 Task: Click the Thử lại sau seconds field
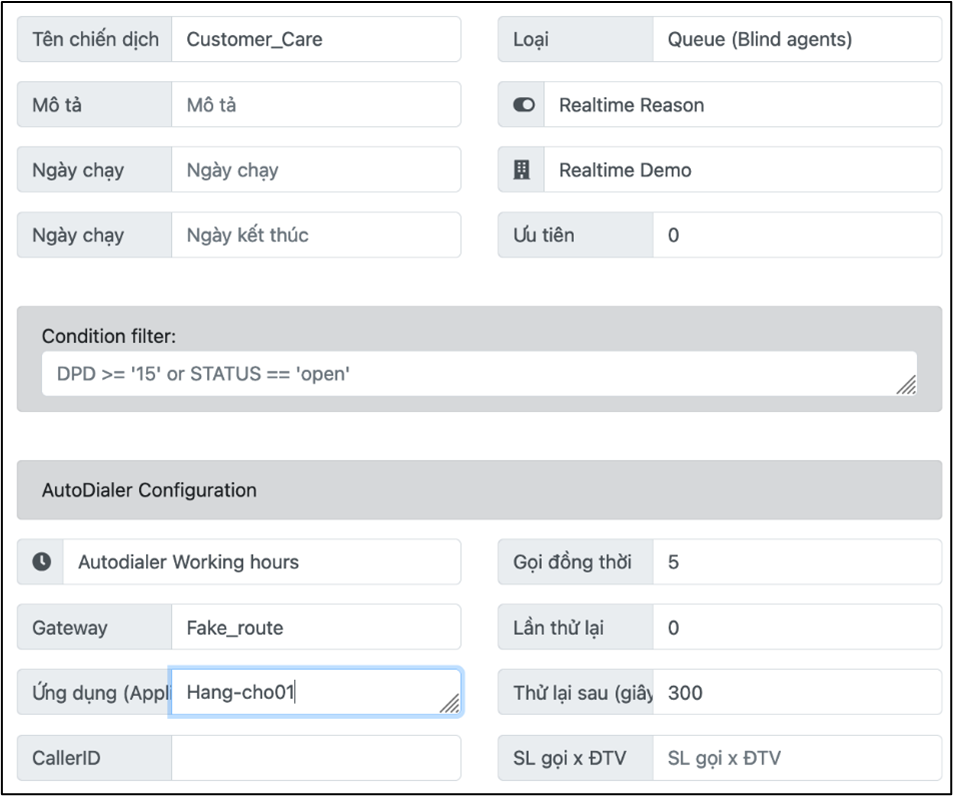tap(796, 692)
